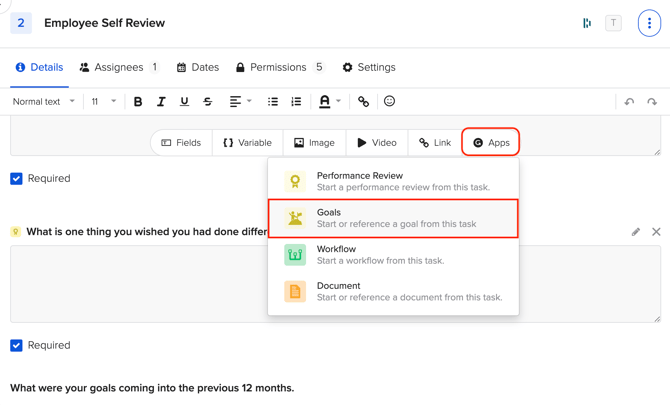Switch to the Assignees tab
670x405 pixels.
pyautogui.click(x=119, y=67)
